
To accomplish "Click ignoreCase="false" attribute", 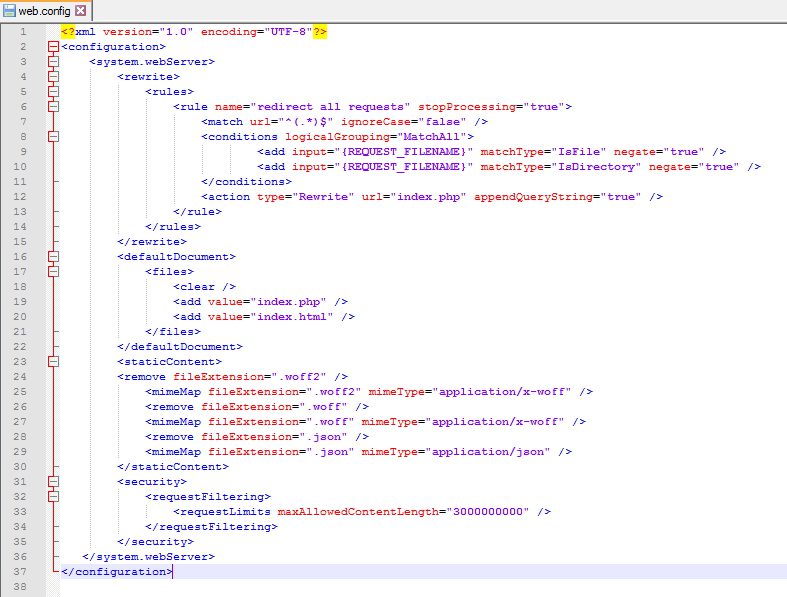I will click(x=404, y=122).
